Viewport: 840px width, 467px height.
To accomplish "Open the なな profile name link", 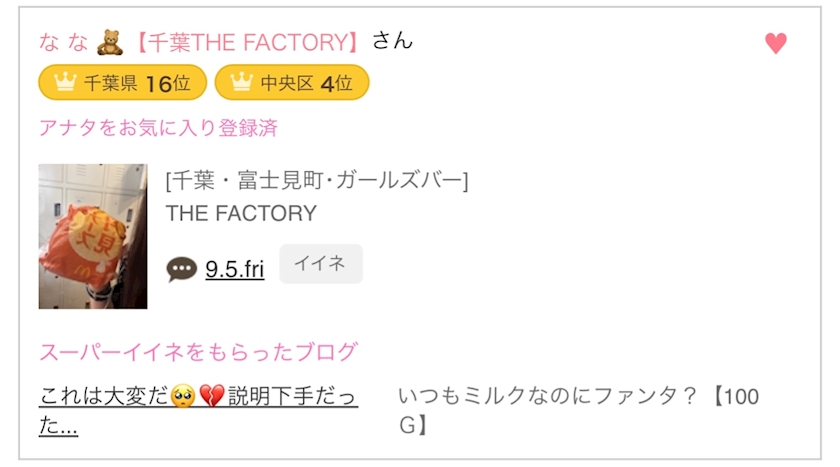I will click(63, 42).
